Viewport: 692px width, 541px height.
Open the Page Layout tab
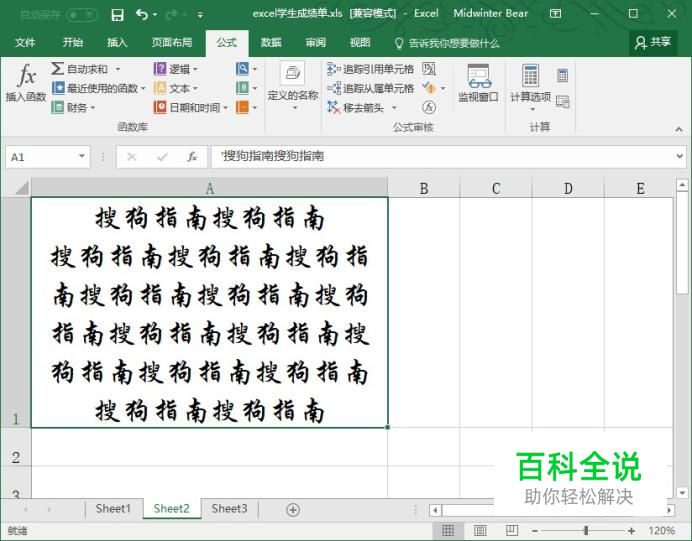(x=172, y=42)
